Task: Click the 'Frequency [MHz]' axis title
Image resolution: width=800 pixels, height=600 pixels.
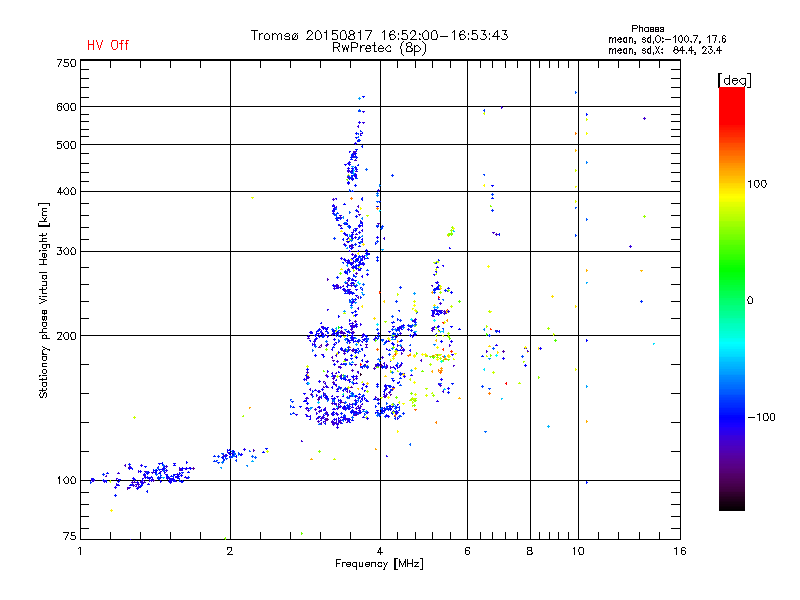Action: 379,564
